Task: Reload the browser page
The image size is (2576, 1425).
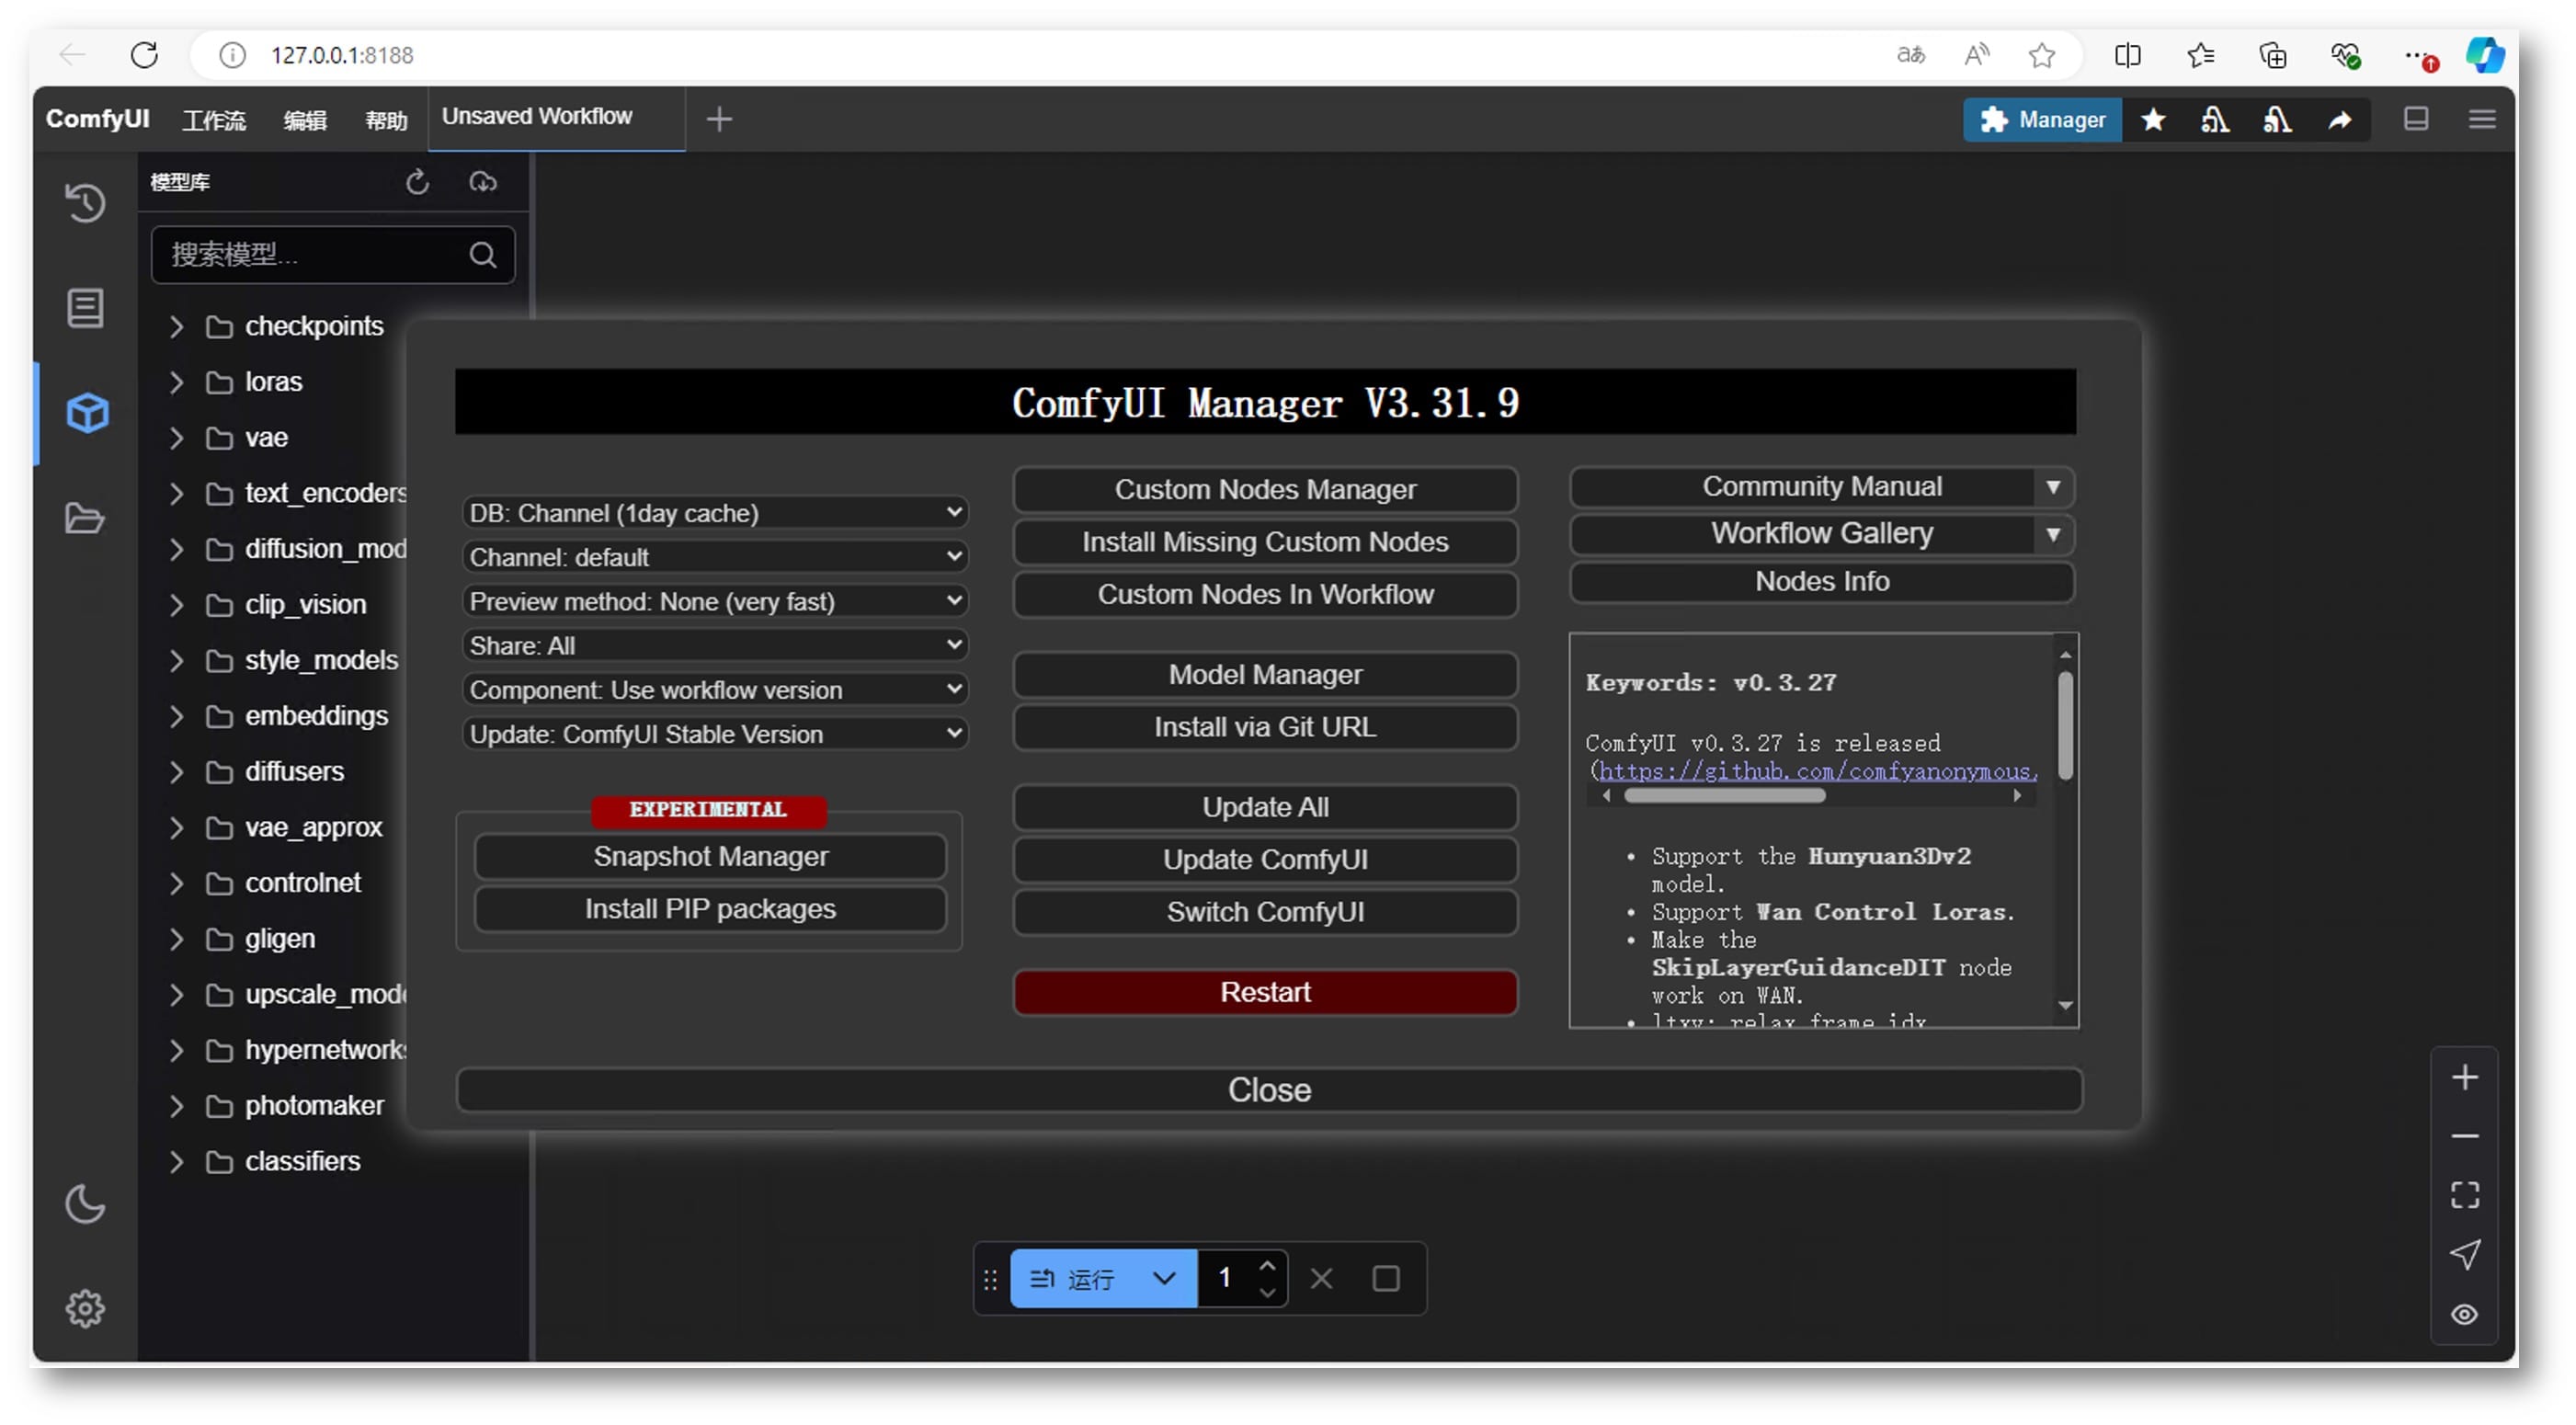Action: point(144,55)
